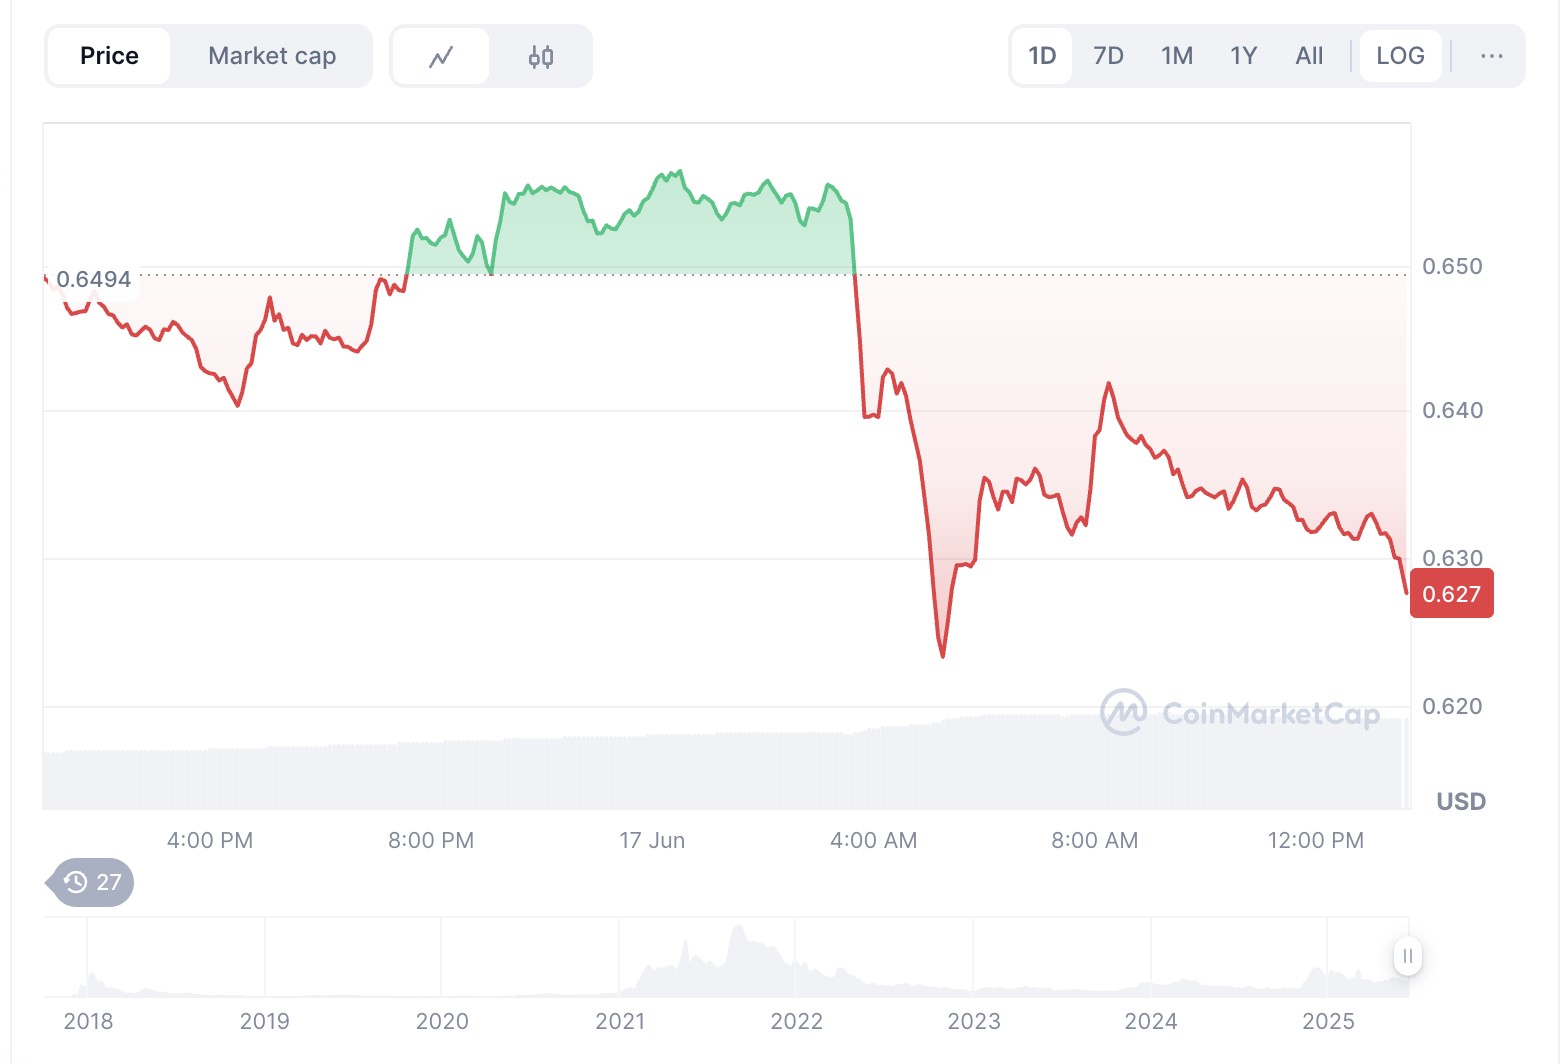Screen dimensions: 1560x1064
Task: Click 2023 on the history timeline
Action: tap(974, 1021)
